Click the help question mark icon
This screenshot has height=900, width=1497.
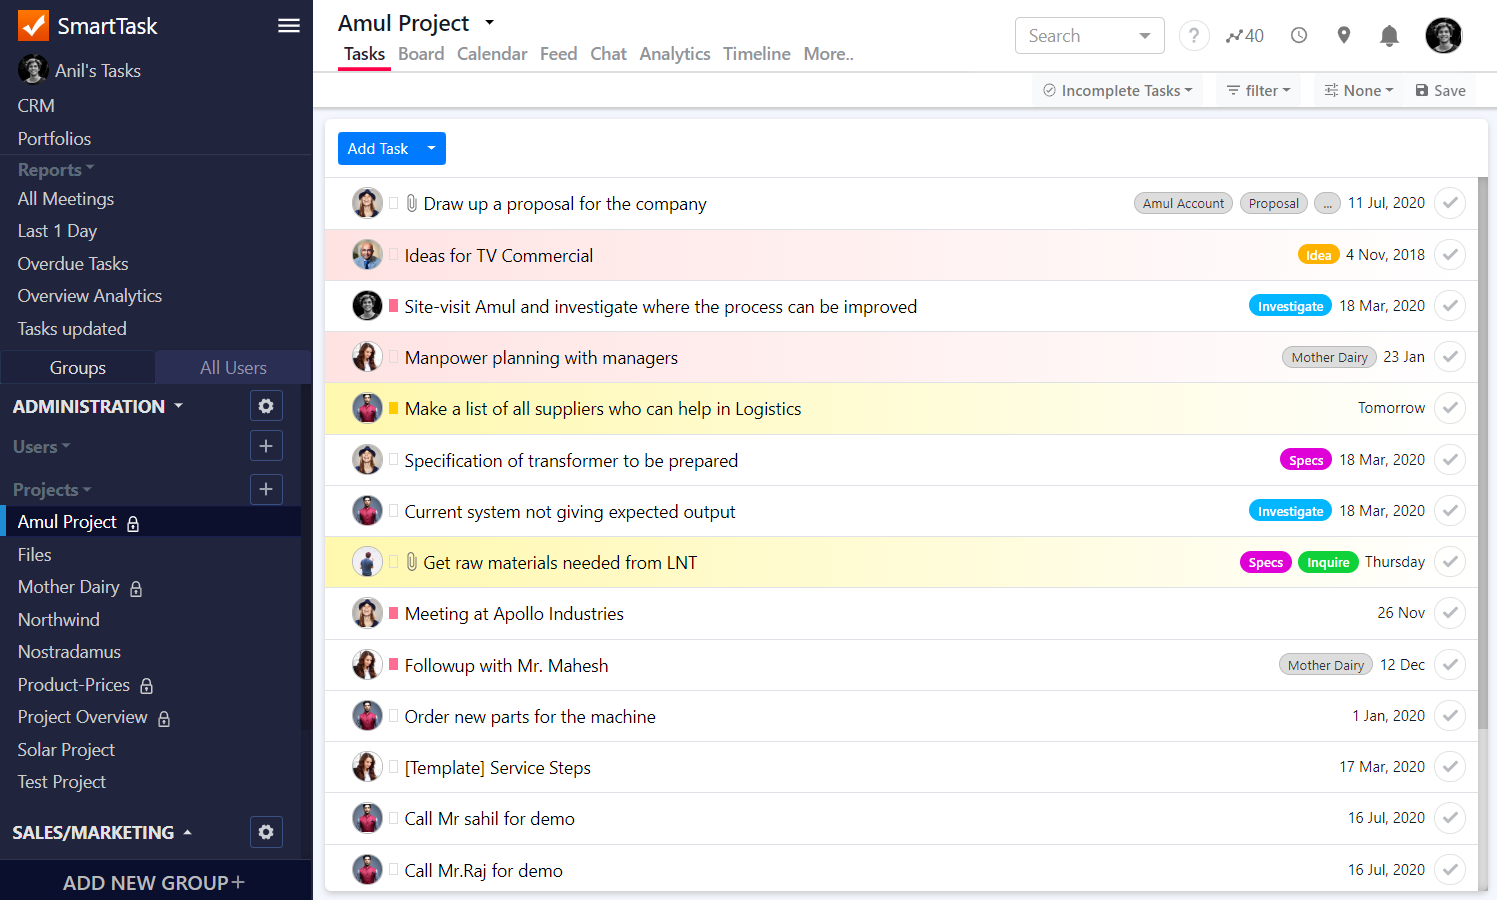(x=1193, y=36)
